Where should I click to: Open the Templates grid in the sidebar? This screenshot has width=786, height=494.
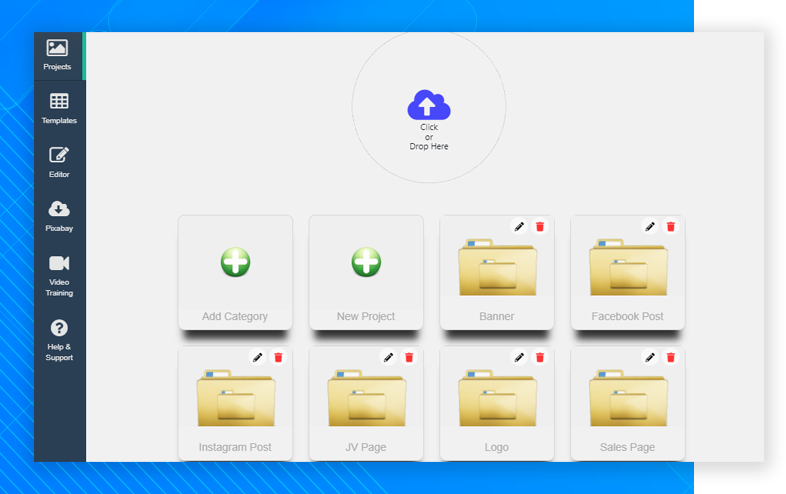[x=59, y=108]
